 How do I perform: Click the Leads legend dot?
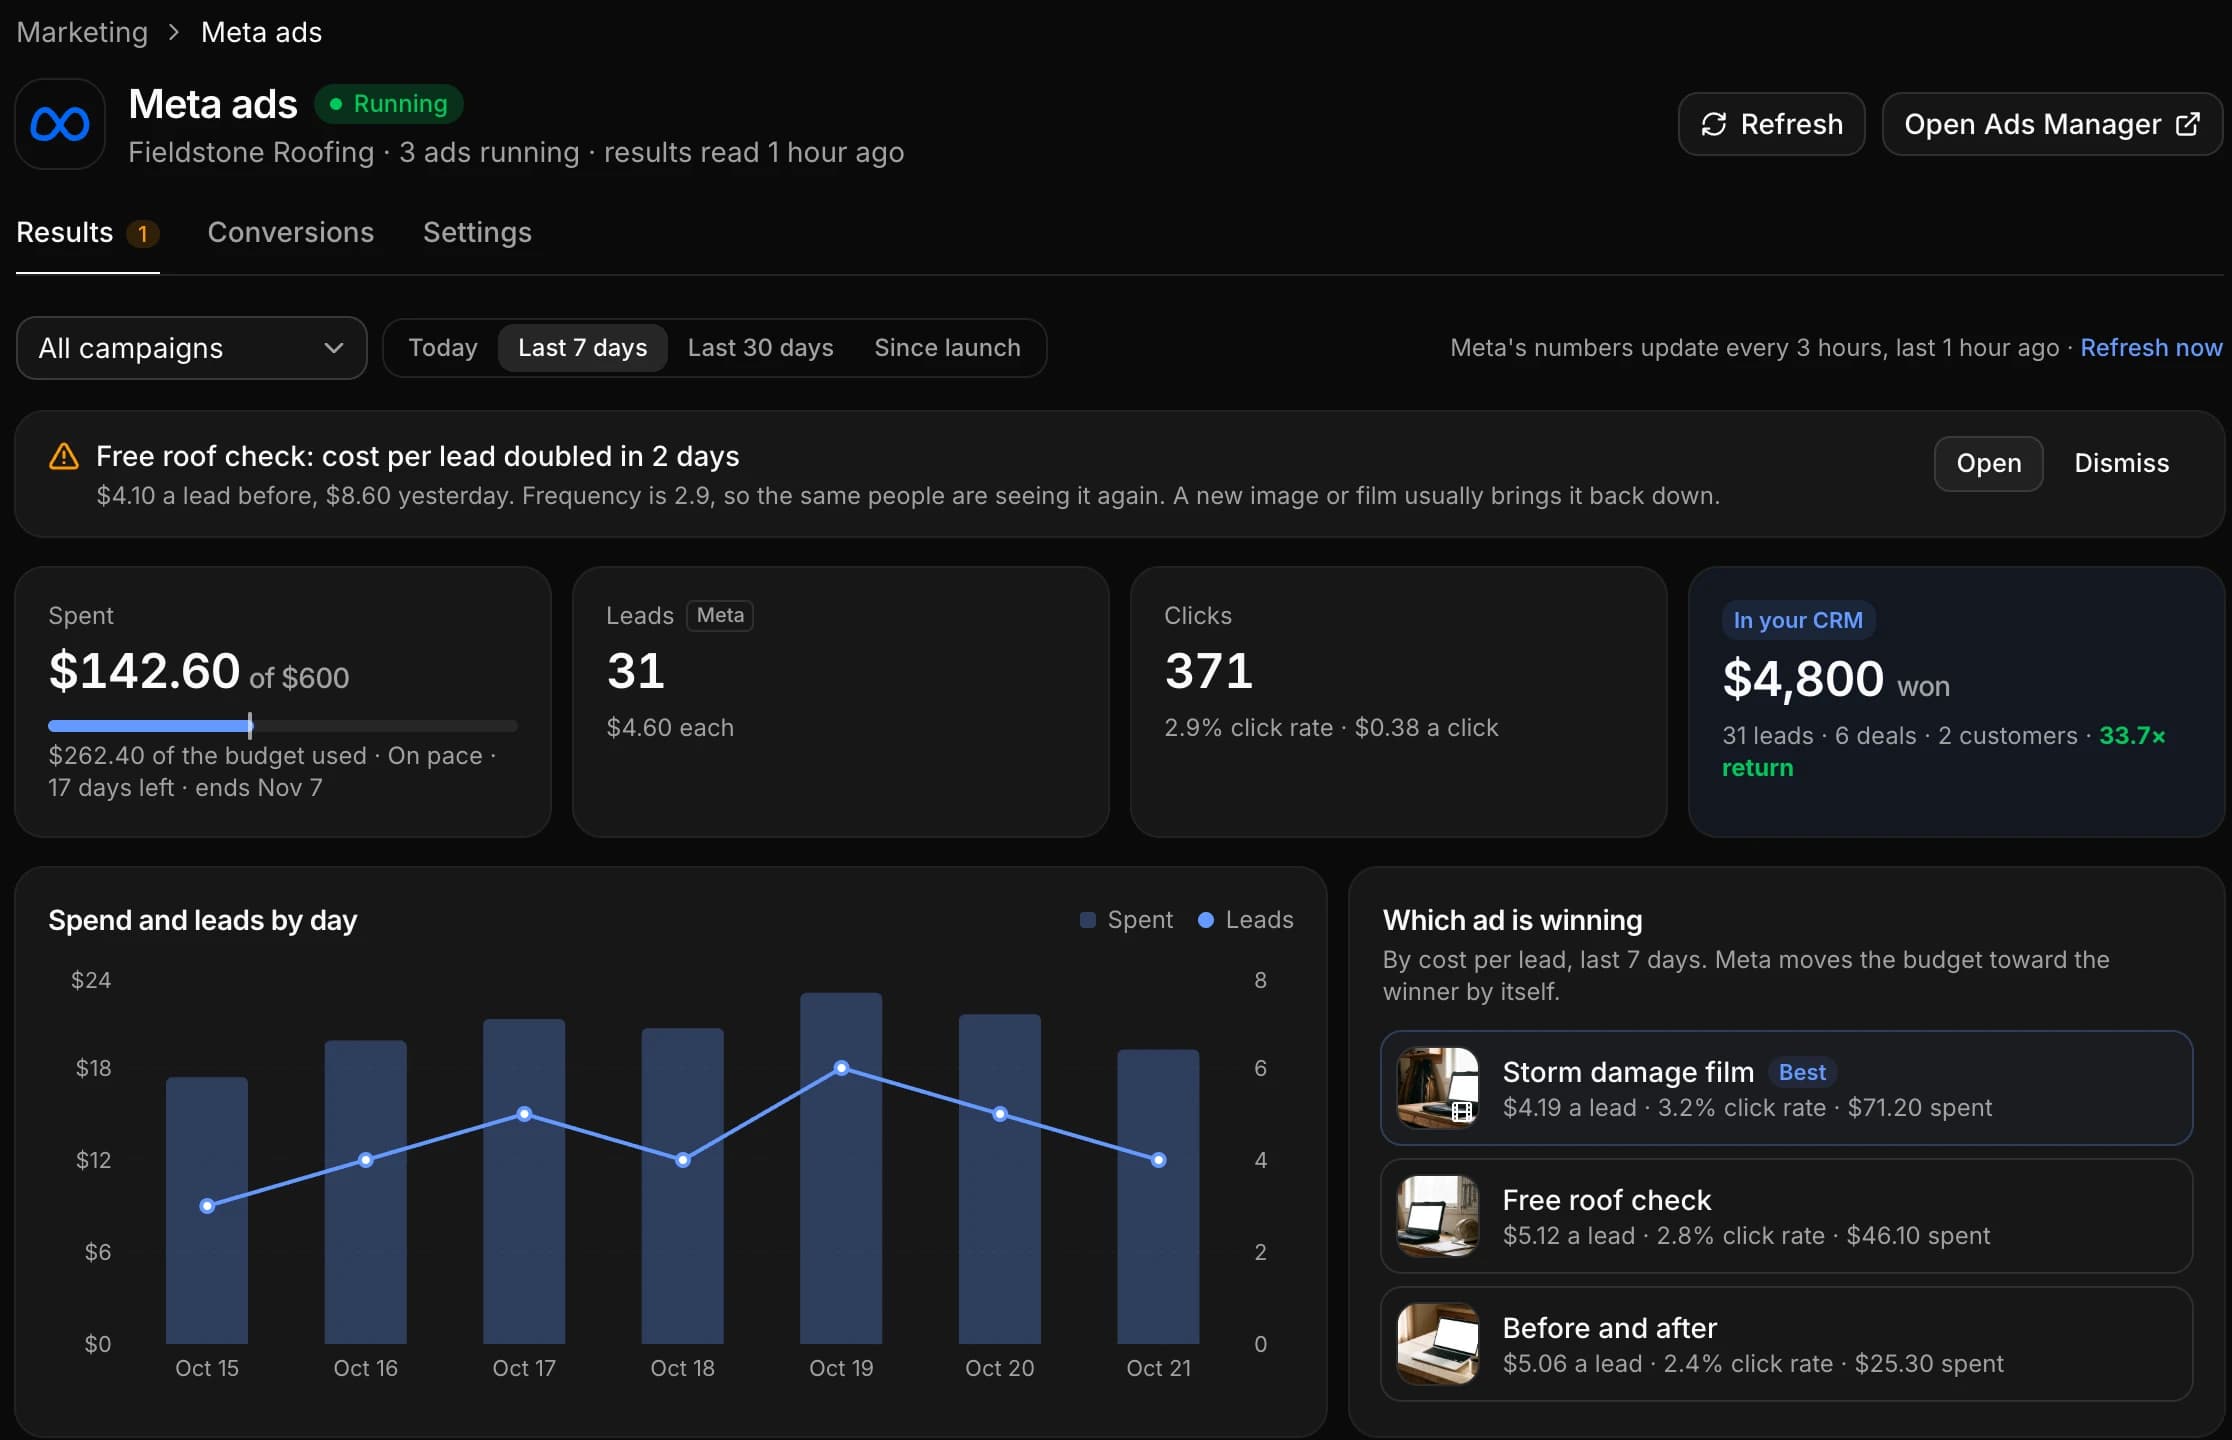point(1206,920)
